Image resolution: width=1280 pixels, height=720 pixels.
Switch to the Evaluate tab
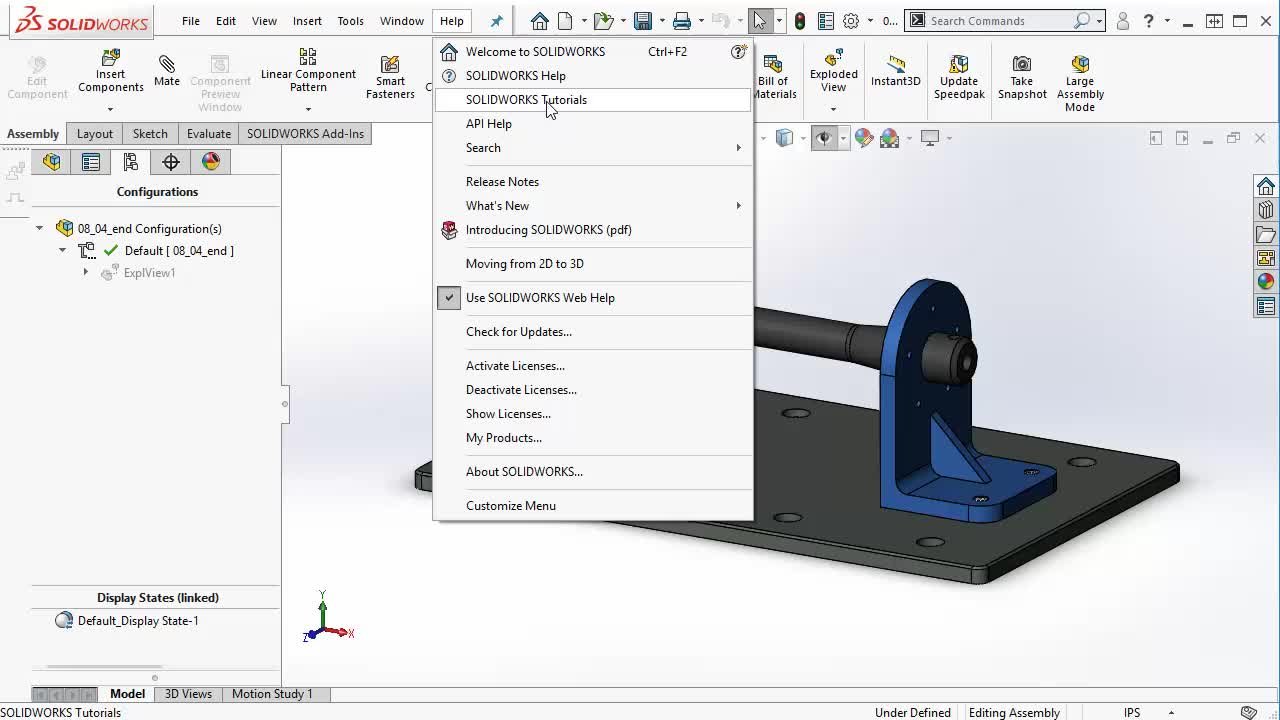(208, 134)
